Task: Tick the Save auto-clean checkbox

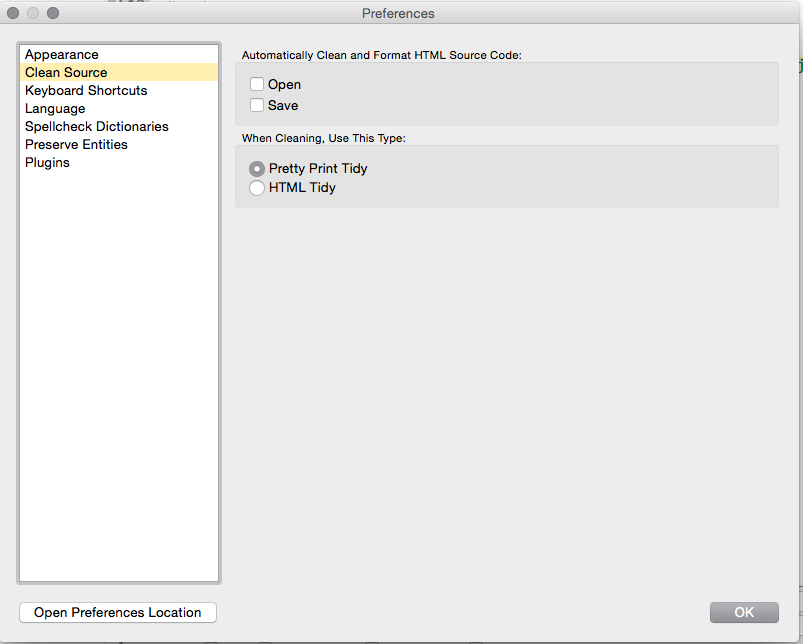Action: click(x=257, y=105)
